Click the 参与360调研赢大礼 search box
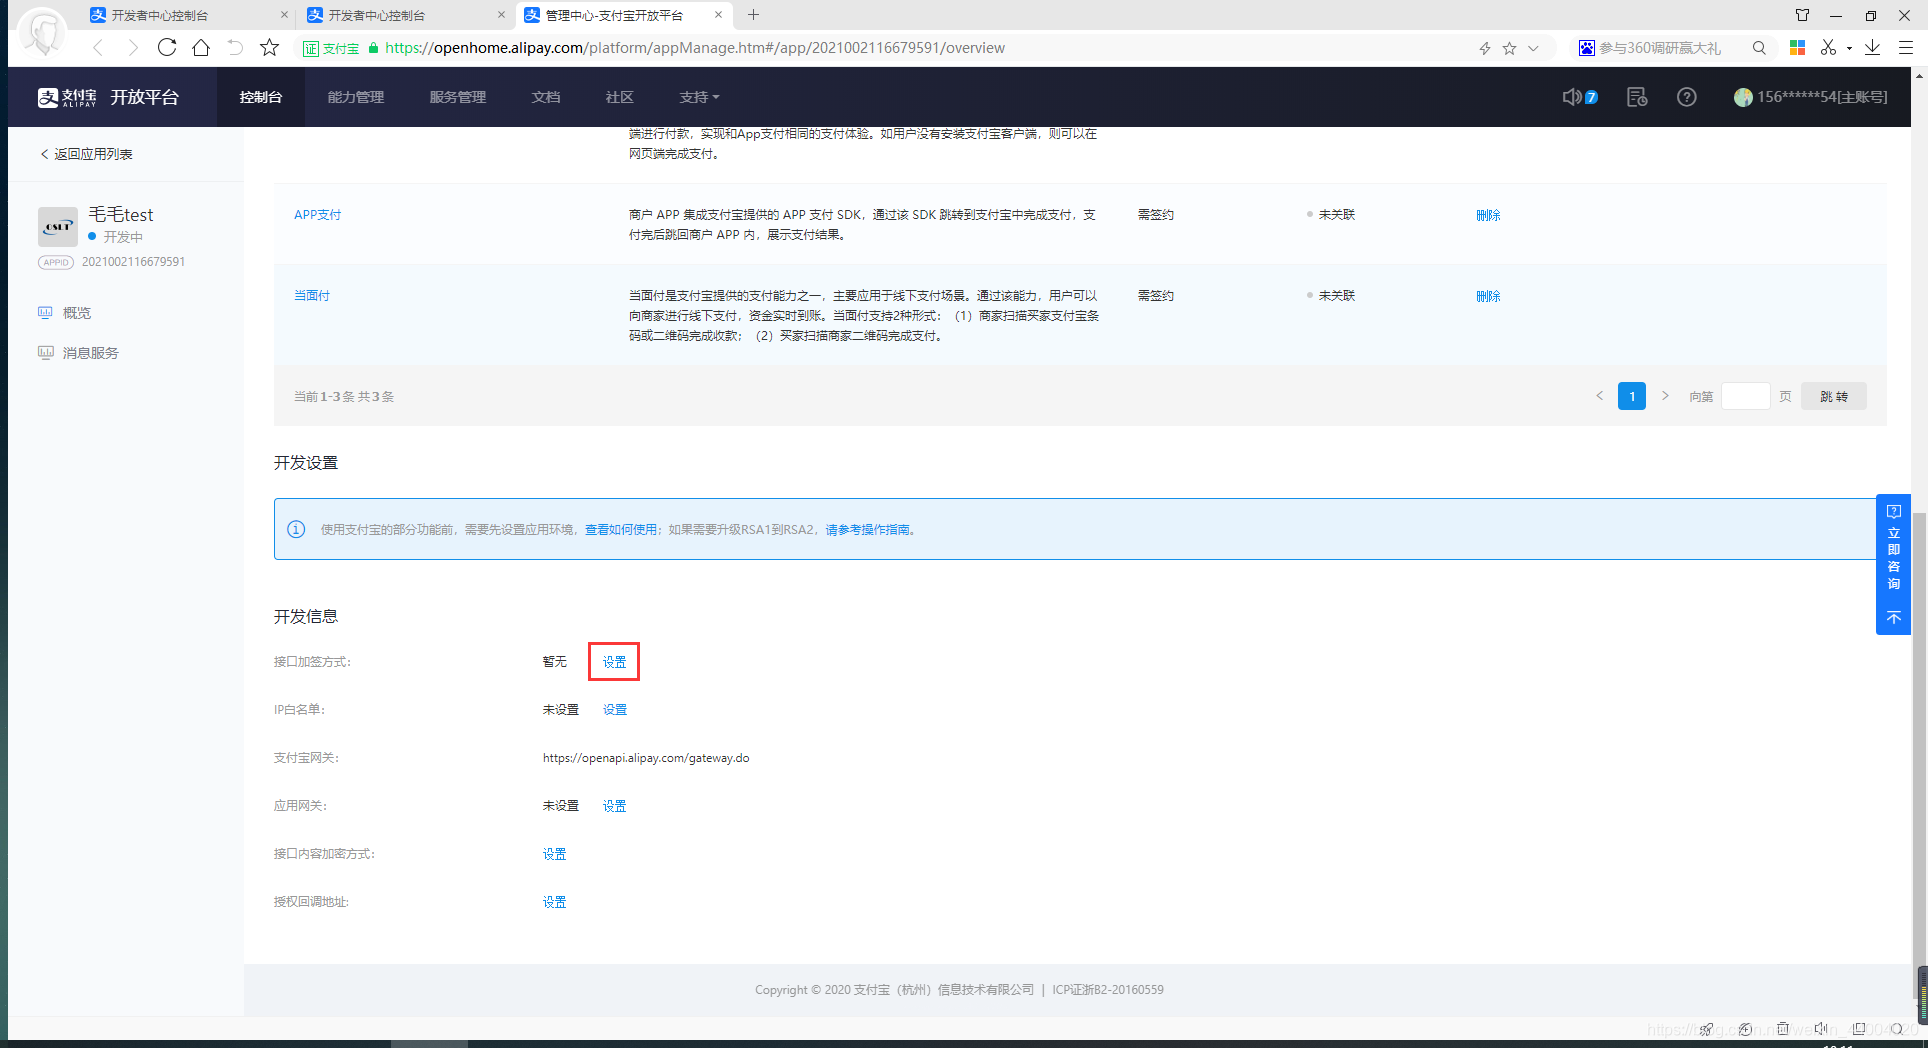This screenshot has width=1928, height=1048. [1660, 48]
